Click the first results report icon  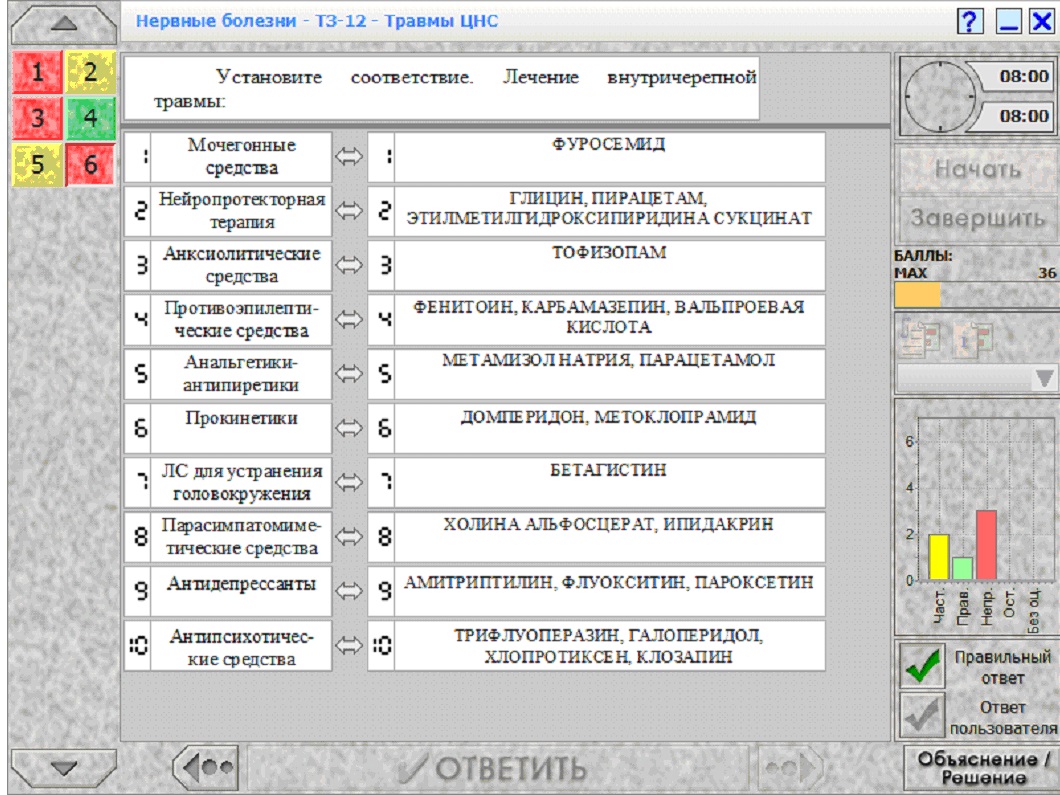(921, 338)
